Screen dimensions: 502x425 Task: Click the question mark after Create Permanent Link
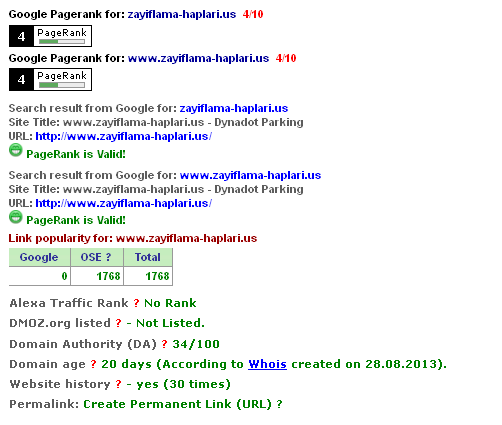279,404
